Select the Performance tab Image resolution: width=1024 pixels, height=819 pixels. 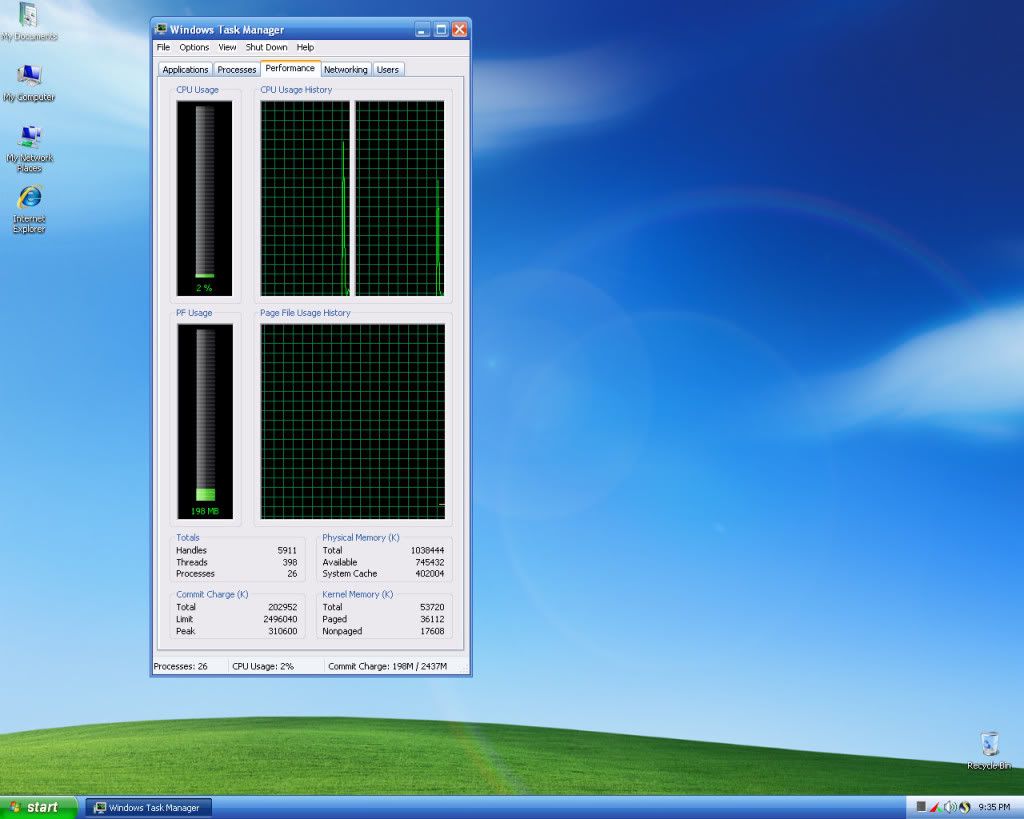coord(290,68)
